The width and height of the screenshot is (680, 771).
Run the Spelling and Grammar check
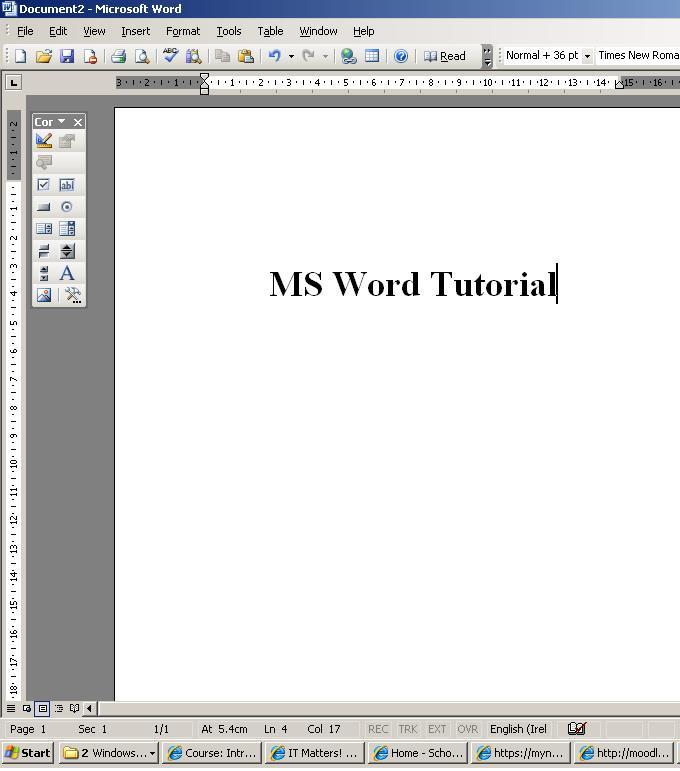tap(170, 56)
